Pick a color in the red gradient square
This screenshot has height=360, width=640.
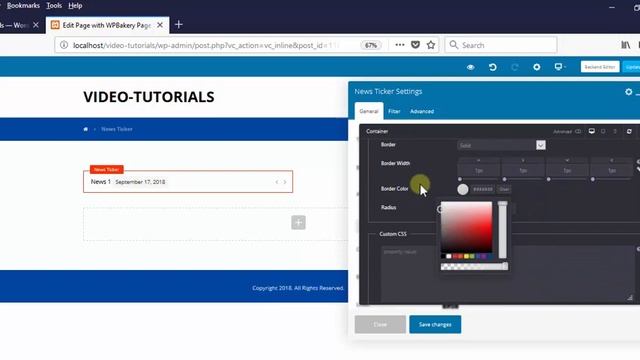pos(467,227)
